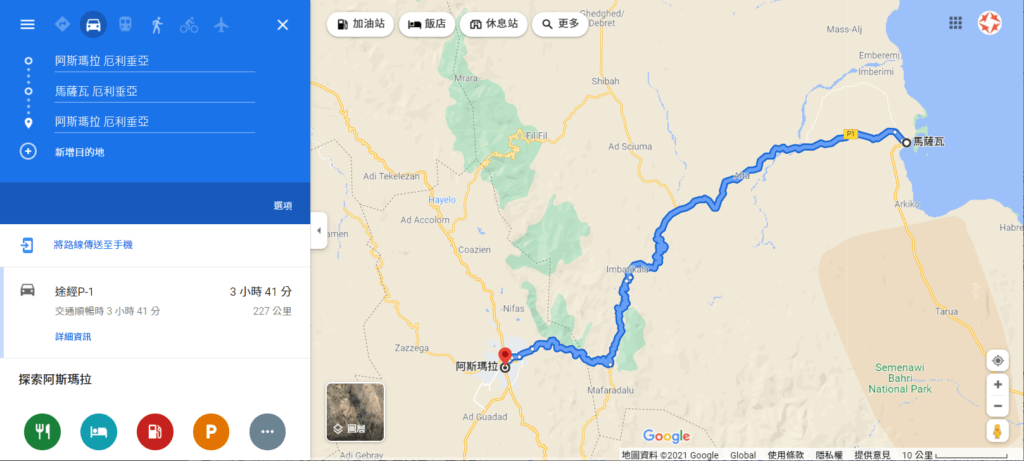Search nearby restaurants with green icon
The image size is (1024, 461).
point(42,432)
